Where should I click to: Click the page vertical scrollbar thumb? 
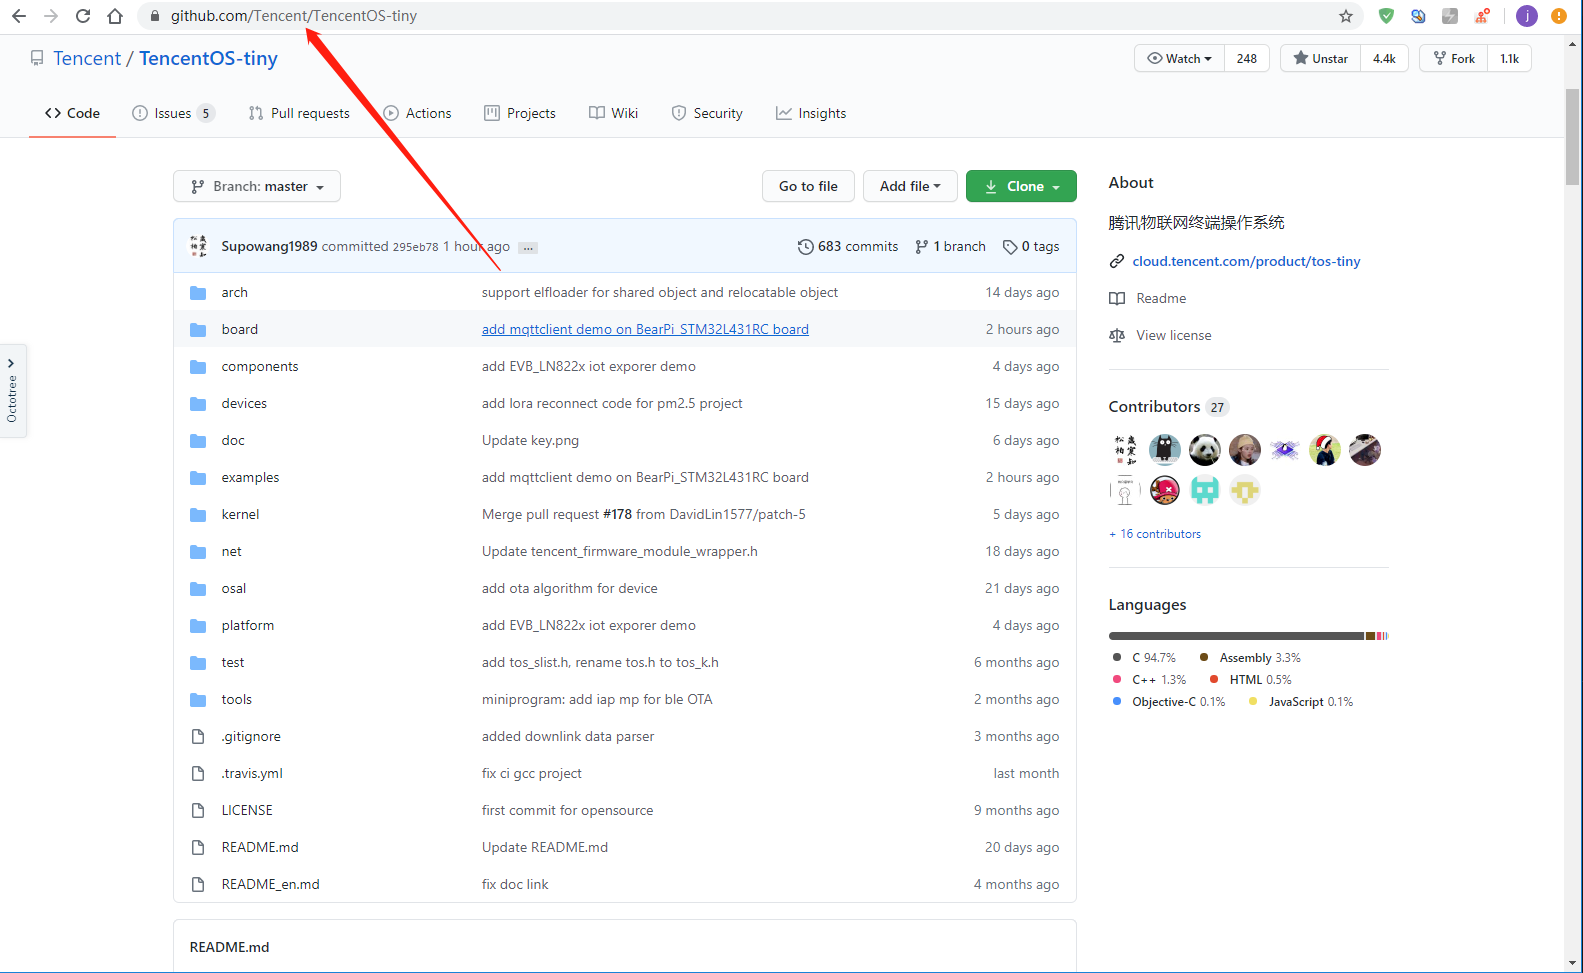[1573, 137]
